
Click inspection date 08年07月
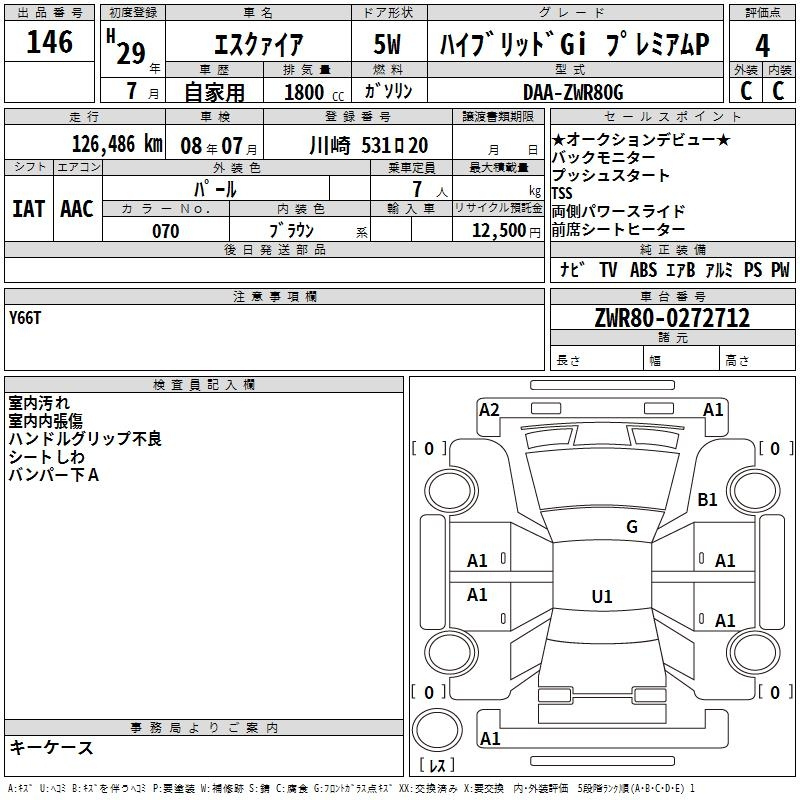(x=219, y=146)
